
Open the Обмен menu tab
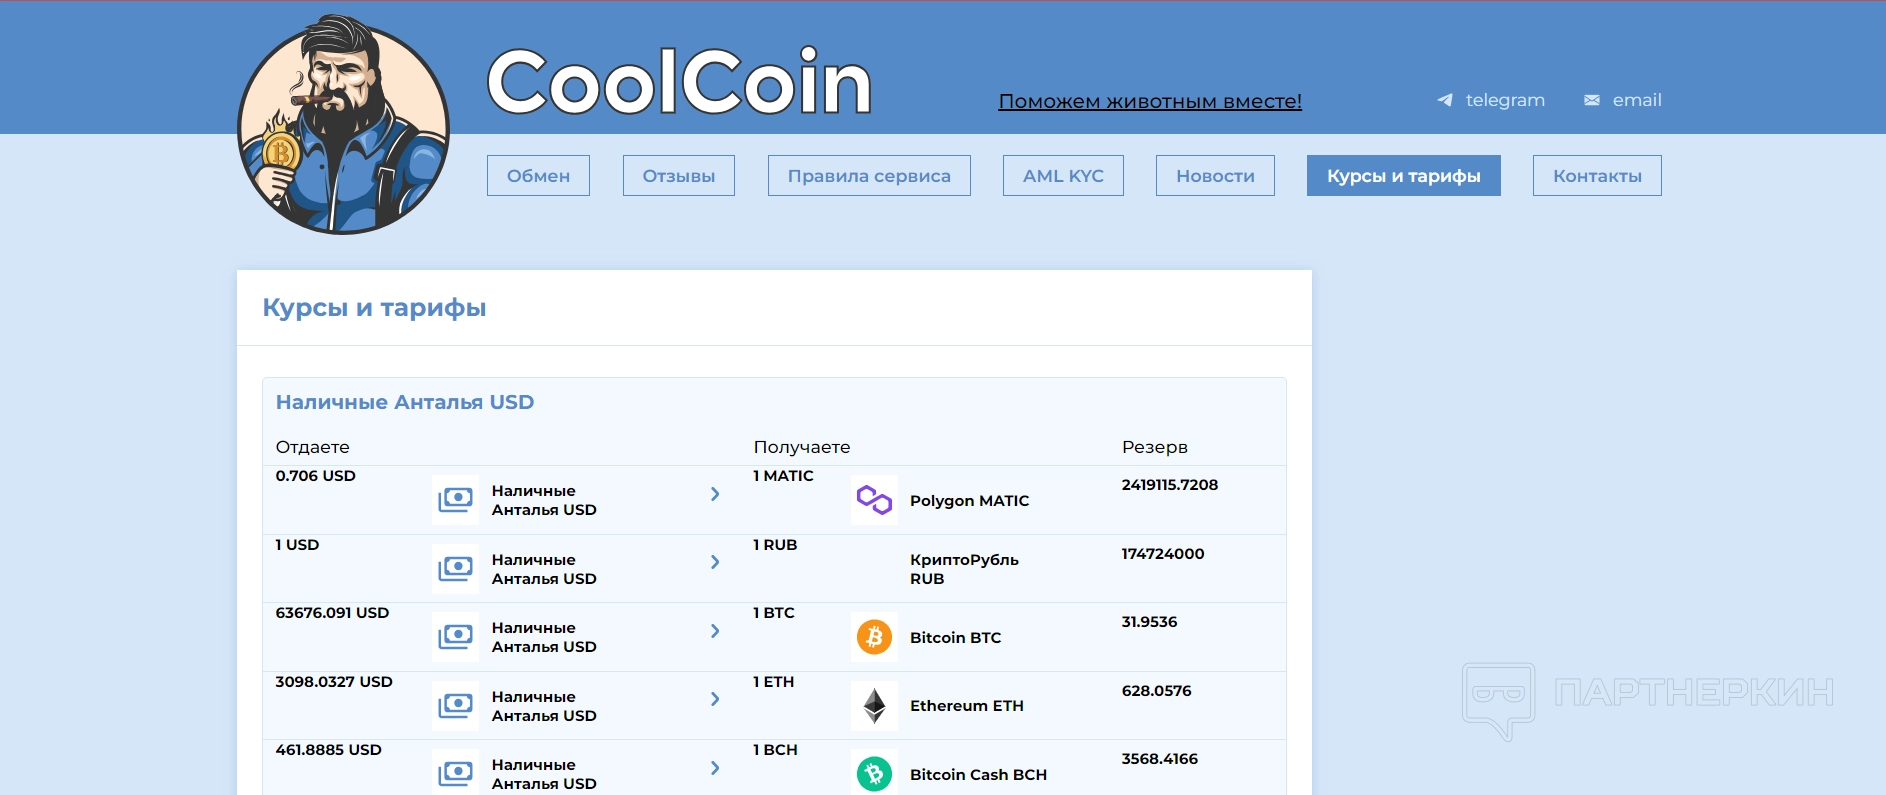click(x=538, y=176)
